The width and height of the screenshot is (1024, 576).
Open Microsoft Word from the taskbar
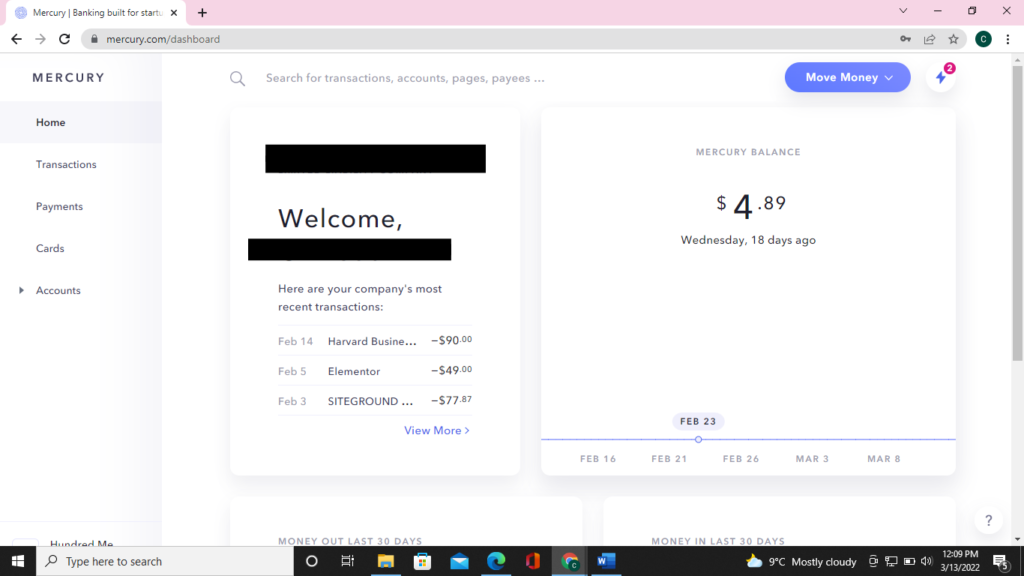(x=606, y=561)
